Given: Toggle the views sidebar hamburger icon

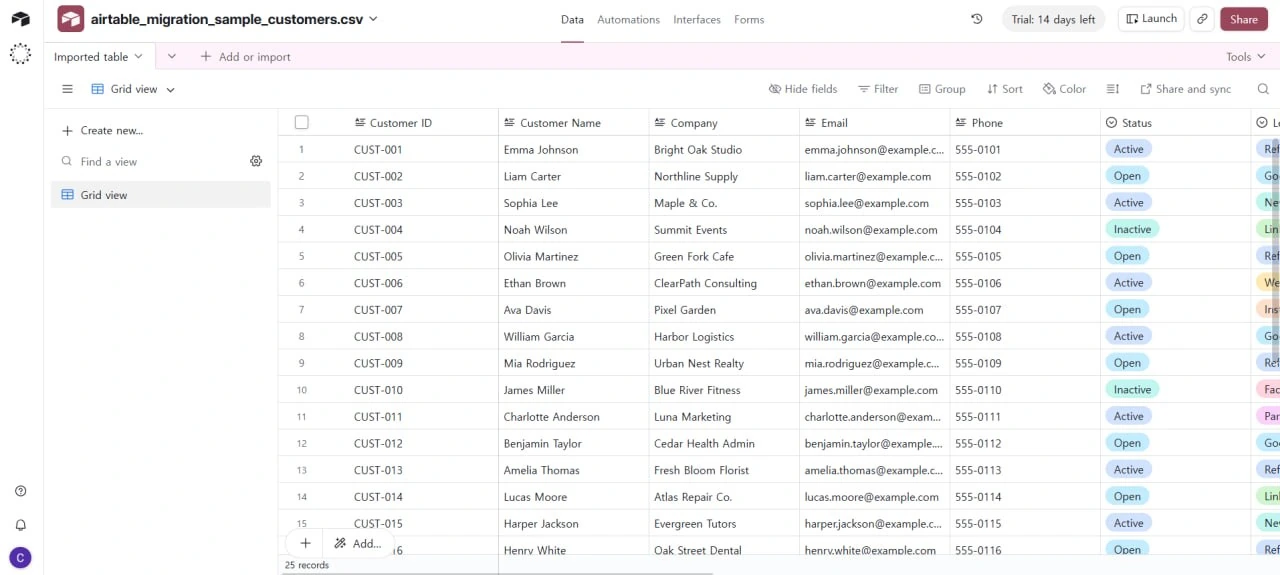Looking at the screenshot, I should click(67, 89).
